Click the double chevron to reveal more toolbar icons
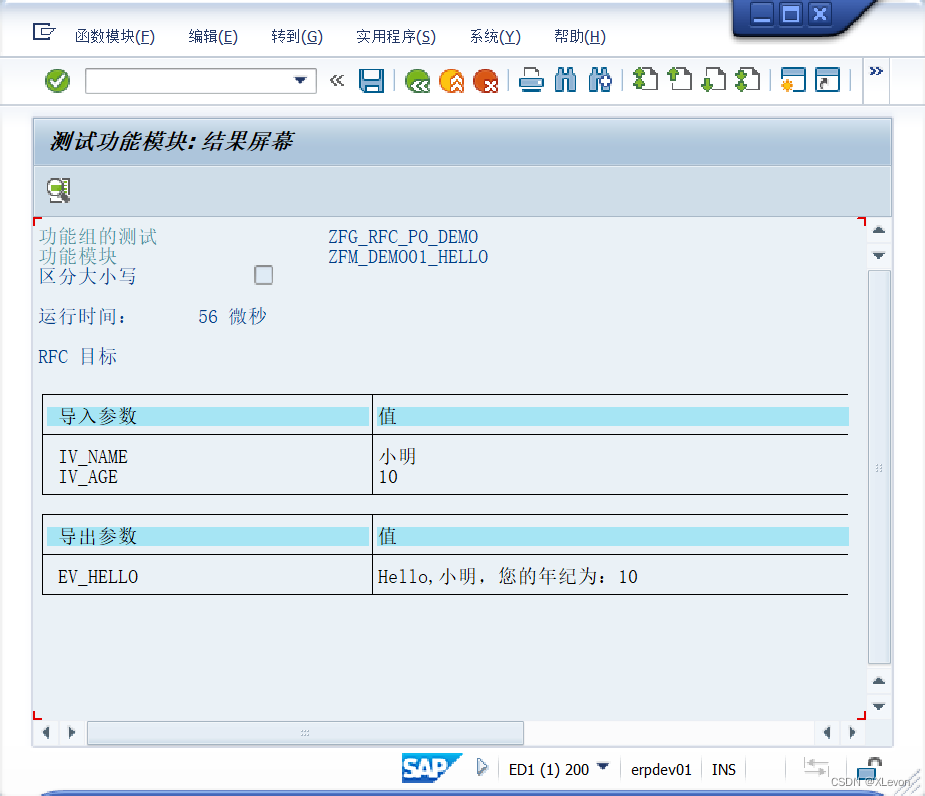Screen dimensions: 925x796 click(876, 70)
